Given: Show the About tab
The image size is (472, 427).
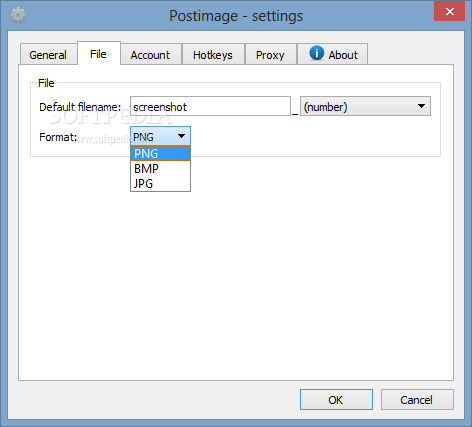Looking at the screenshot, I should point(333,55).
